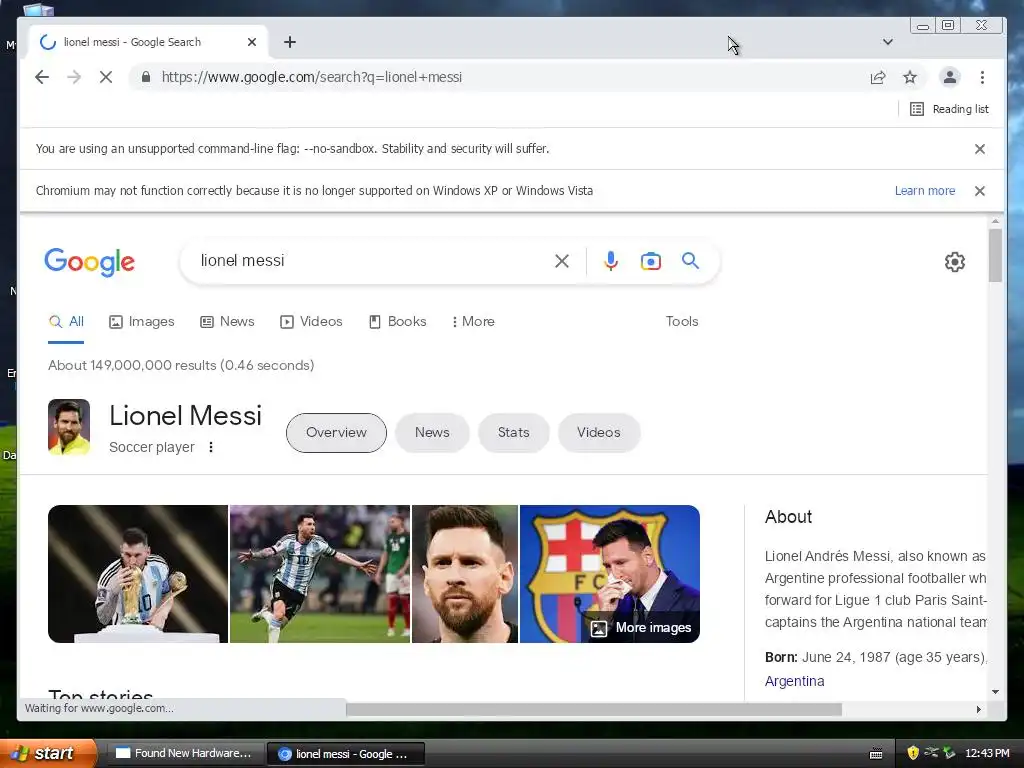Open the Argentina birthplace link

click(x=794, y=681)
